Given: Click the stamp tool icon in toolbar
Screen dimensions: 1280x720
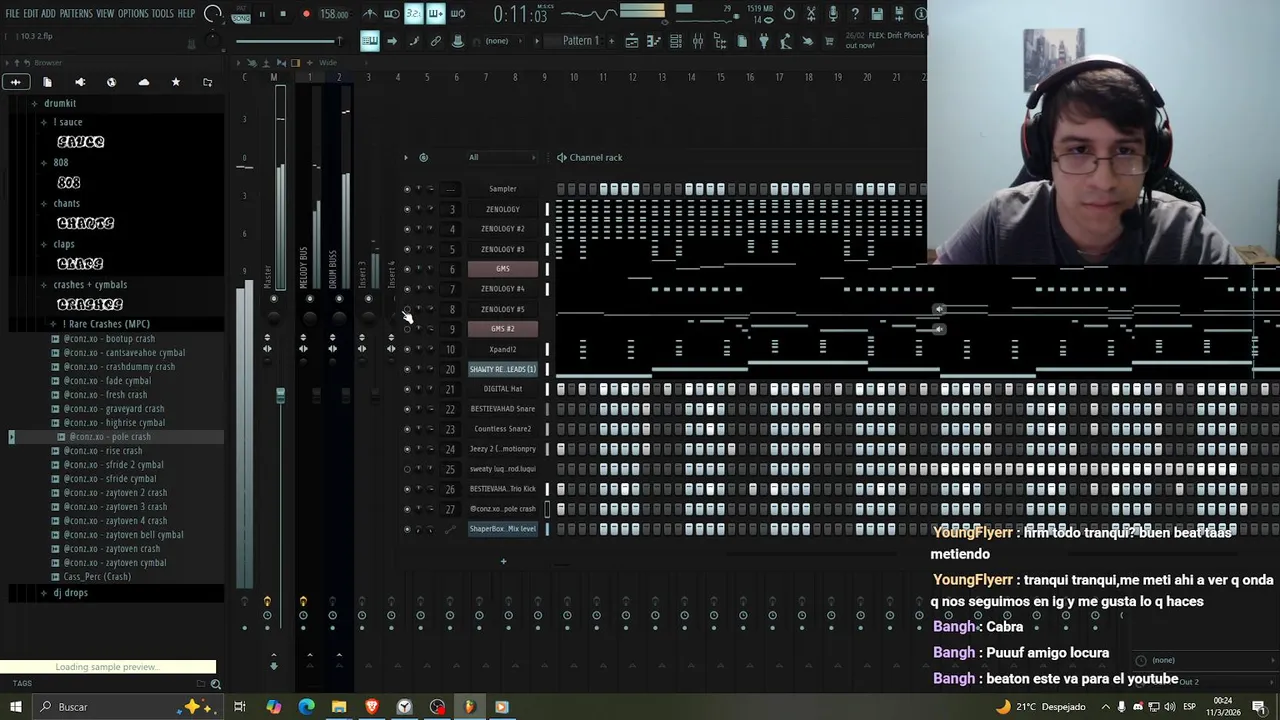Looking at the screenshot, I should coord(458,41).
